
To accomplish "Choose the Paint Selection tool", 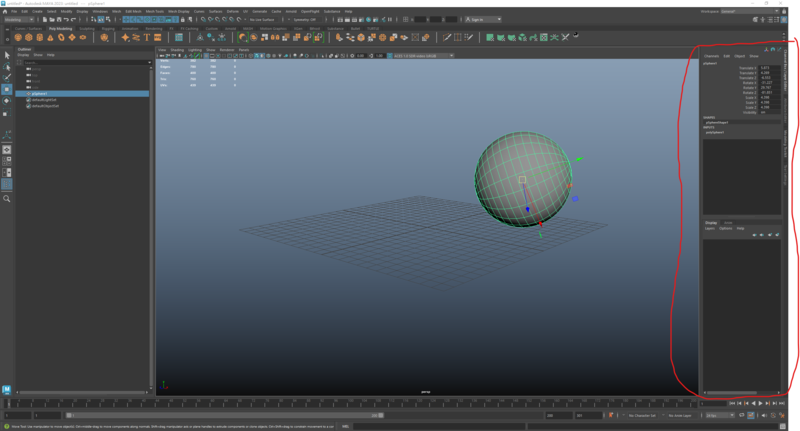I will [7, 76].
